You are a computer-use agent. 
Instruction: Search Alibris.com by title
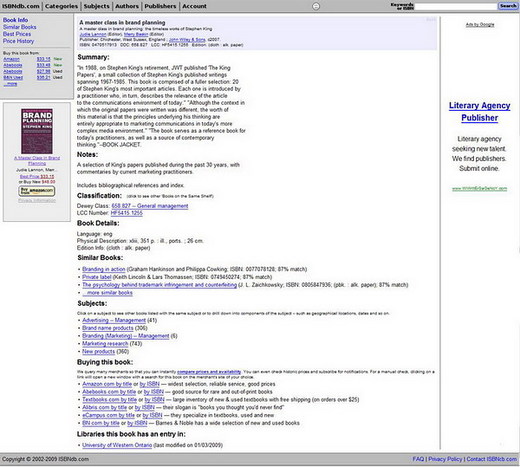[105, 407]
